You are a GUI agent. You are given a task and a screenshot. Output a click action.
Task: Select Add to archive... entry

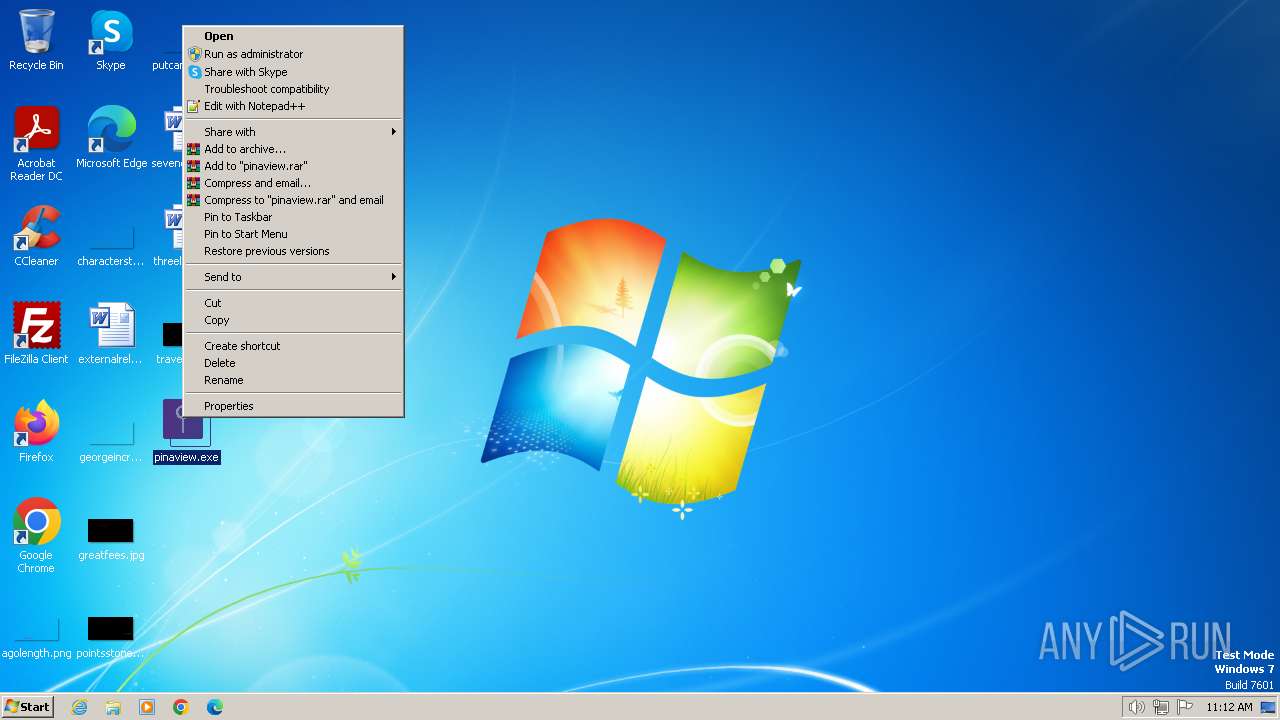tap(294, 149)
